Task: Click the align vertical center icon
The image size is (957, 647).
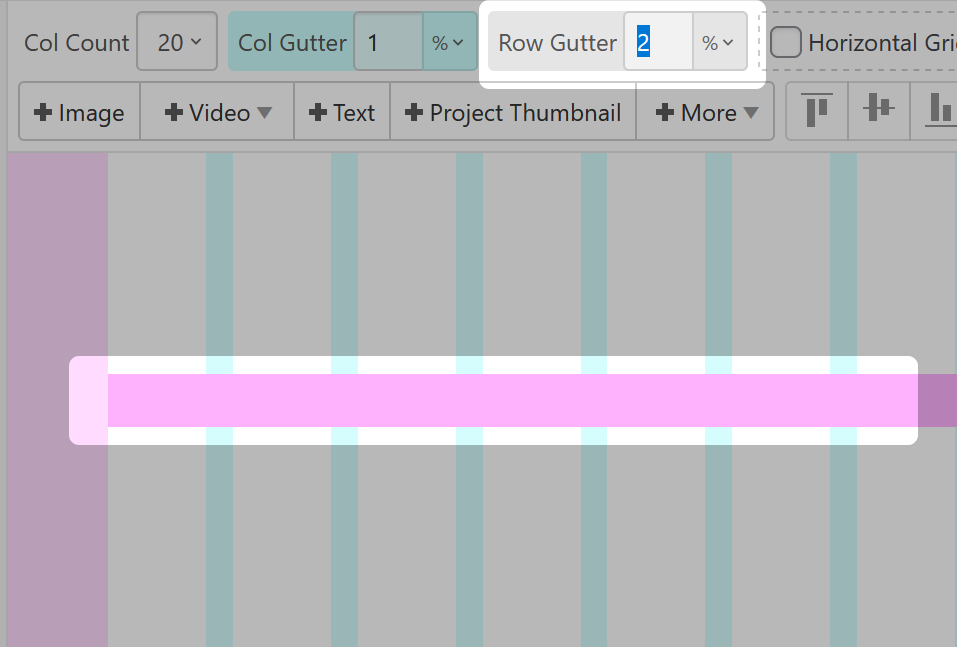Action: click(x=879, y=111)
